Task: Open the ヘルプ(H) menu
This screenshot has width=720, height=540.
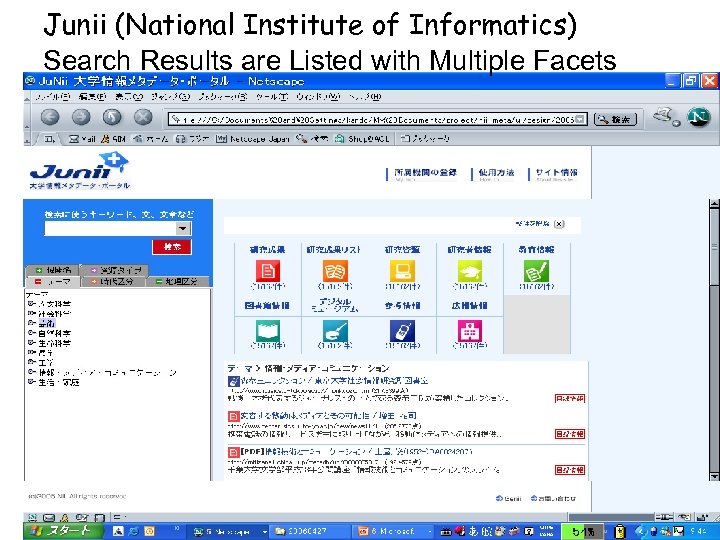Action: pyautogui.click(x=365, y=97)
